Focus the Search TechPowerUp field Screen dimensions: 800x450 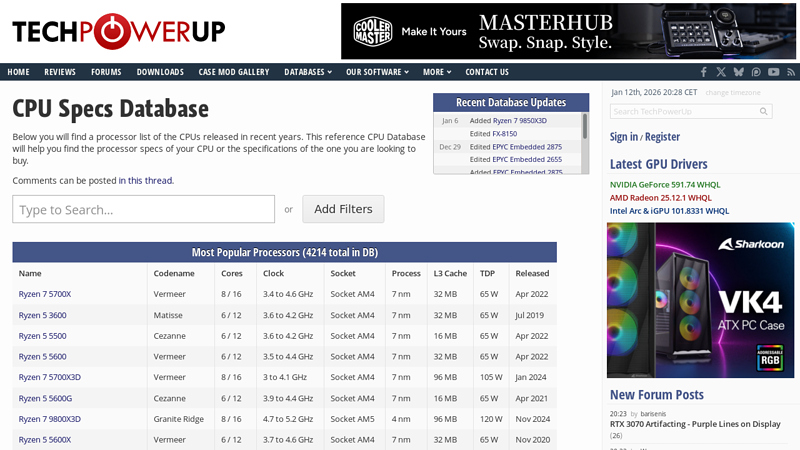pos(691,111)
